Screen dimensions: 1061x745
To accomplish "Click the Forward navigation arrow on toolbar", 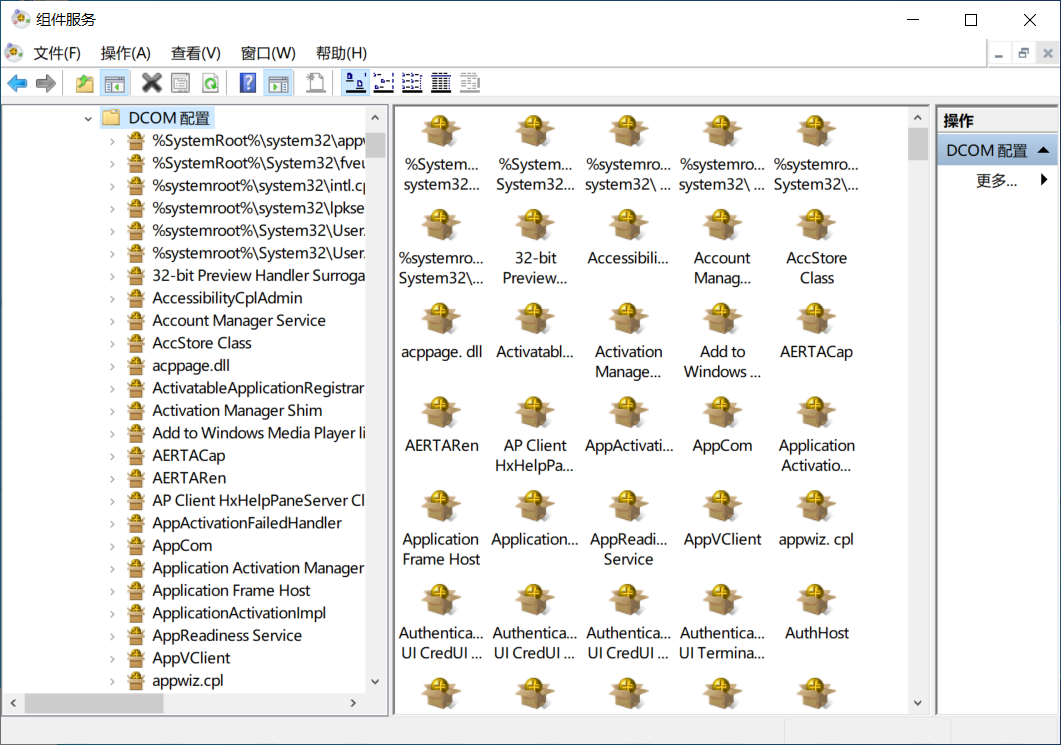I will (x=46, y=83).
